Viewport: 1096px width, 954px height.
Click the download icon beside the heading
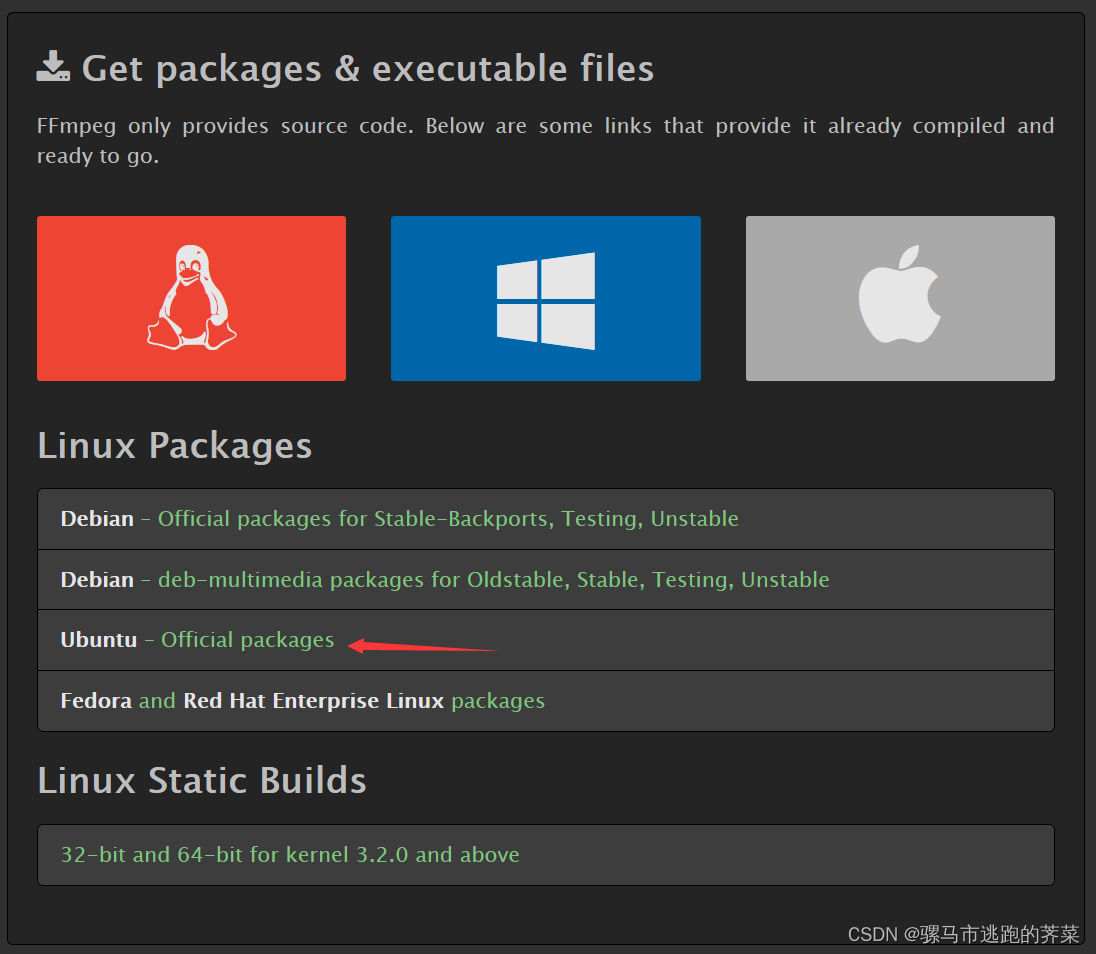pos(53,66)
